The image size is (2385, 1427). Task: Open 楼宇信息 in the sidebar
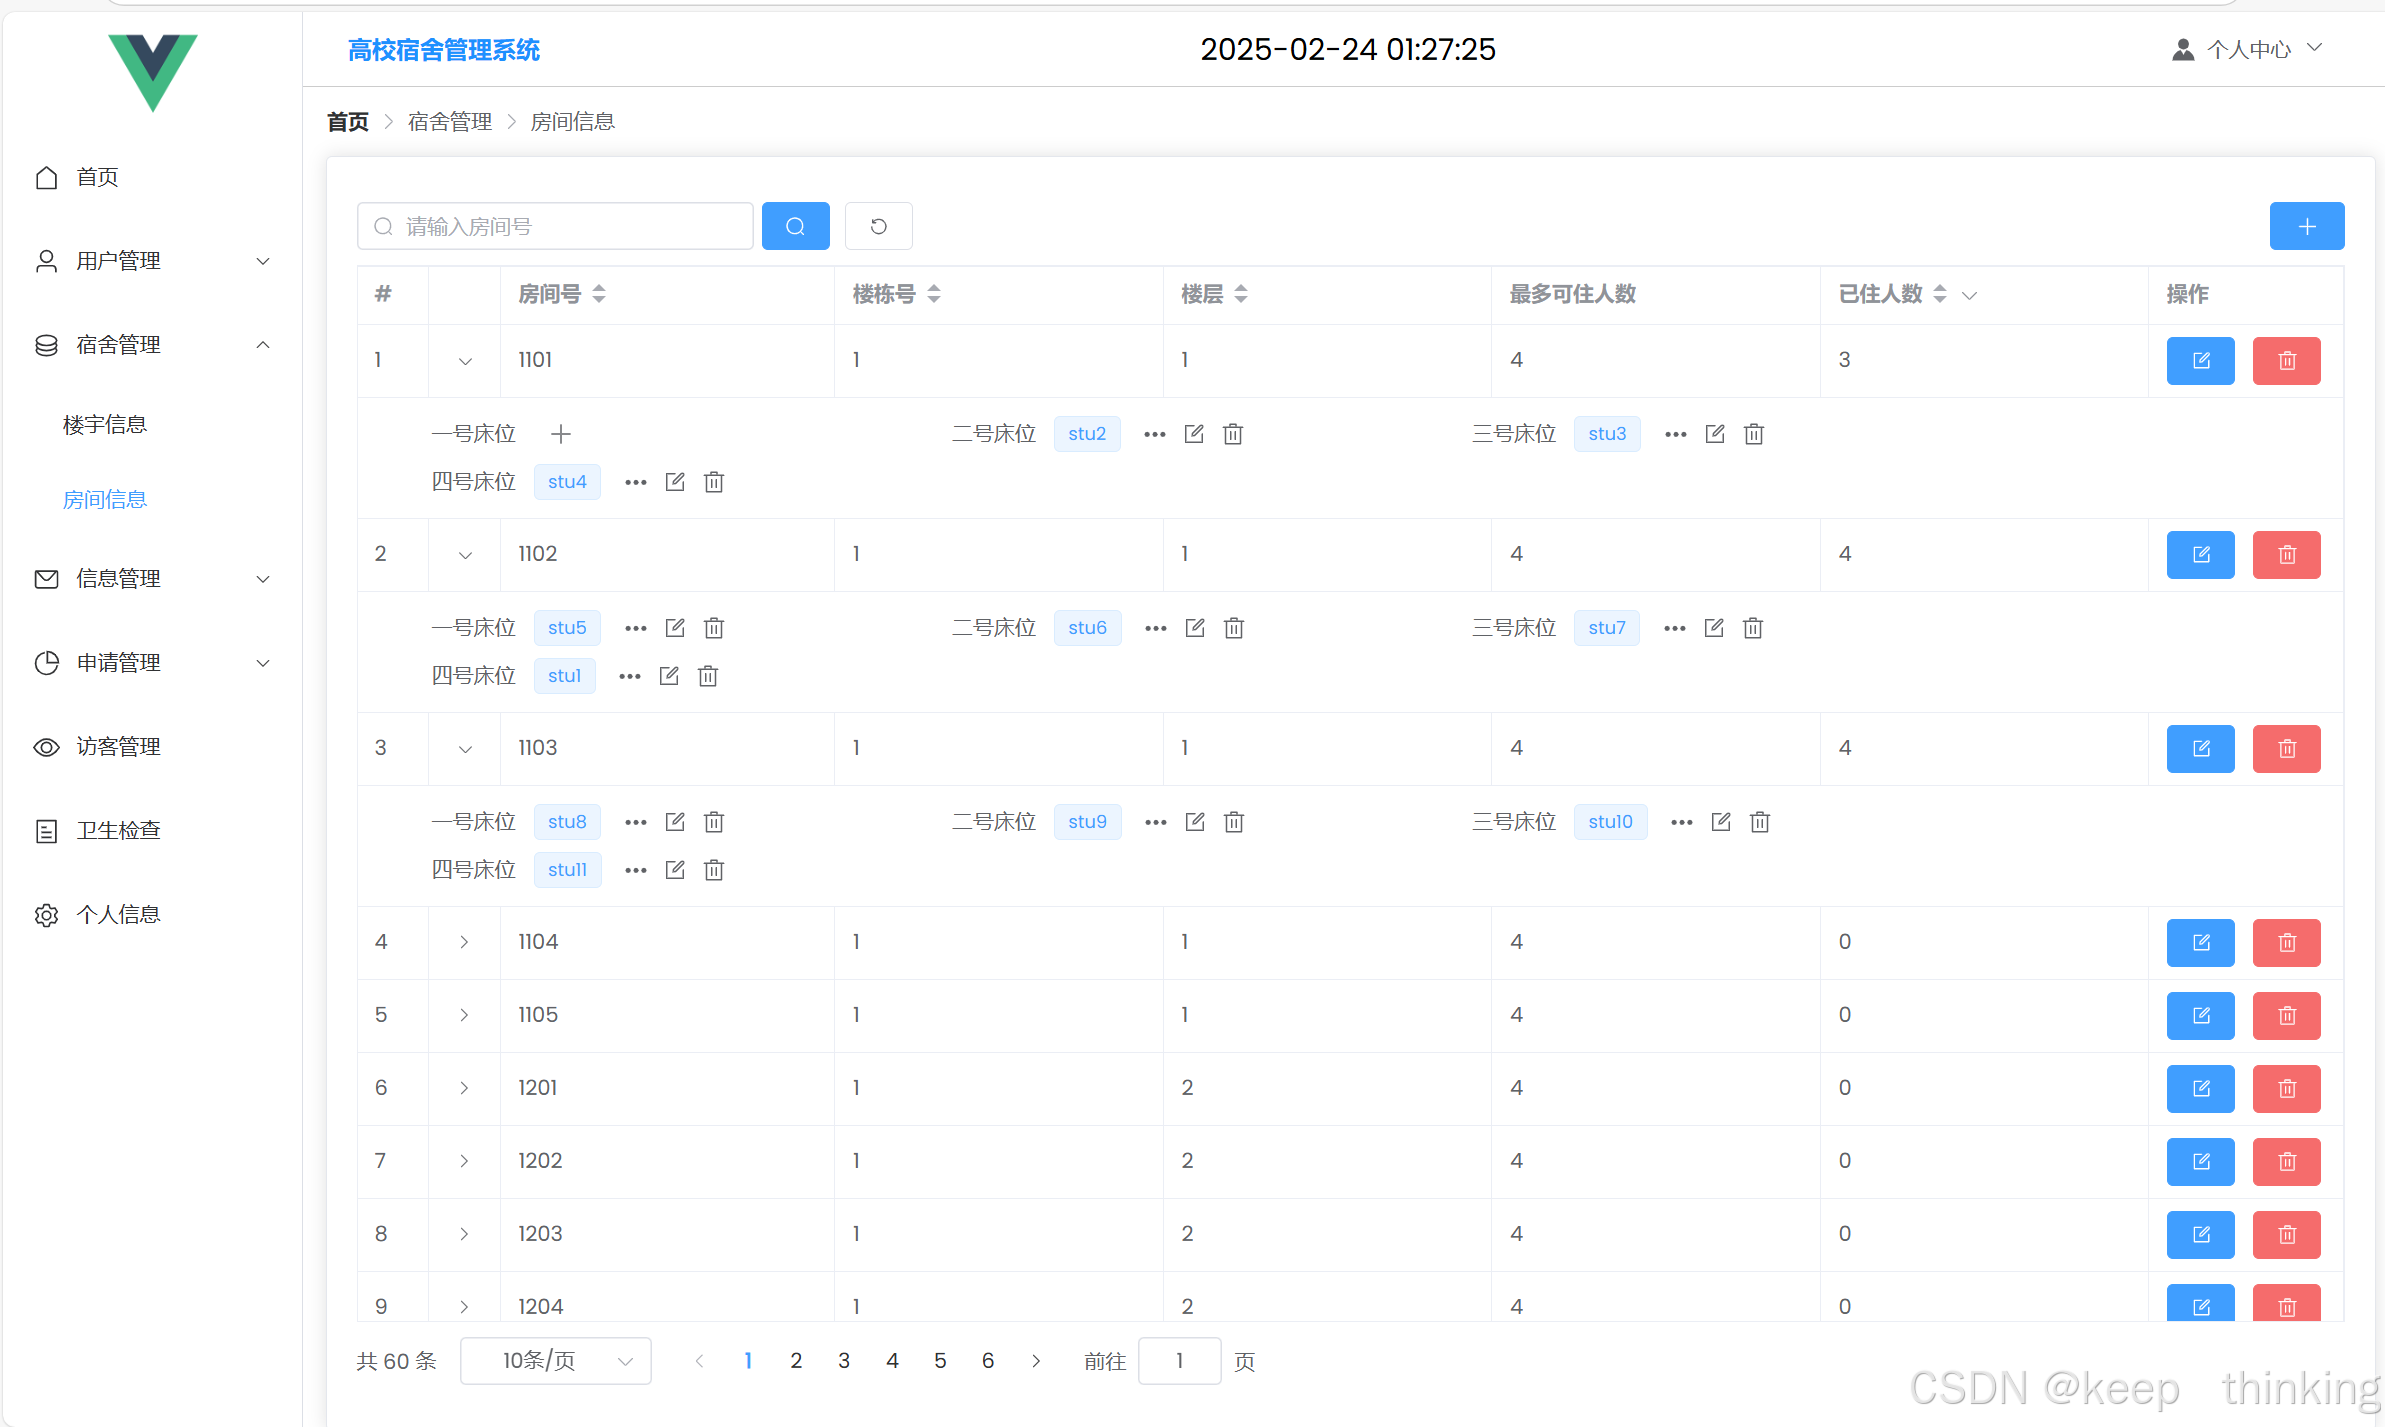click(x=105, y=425)
